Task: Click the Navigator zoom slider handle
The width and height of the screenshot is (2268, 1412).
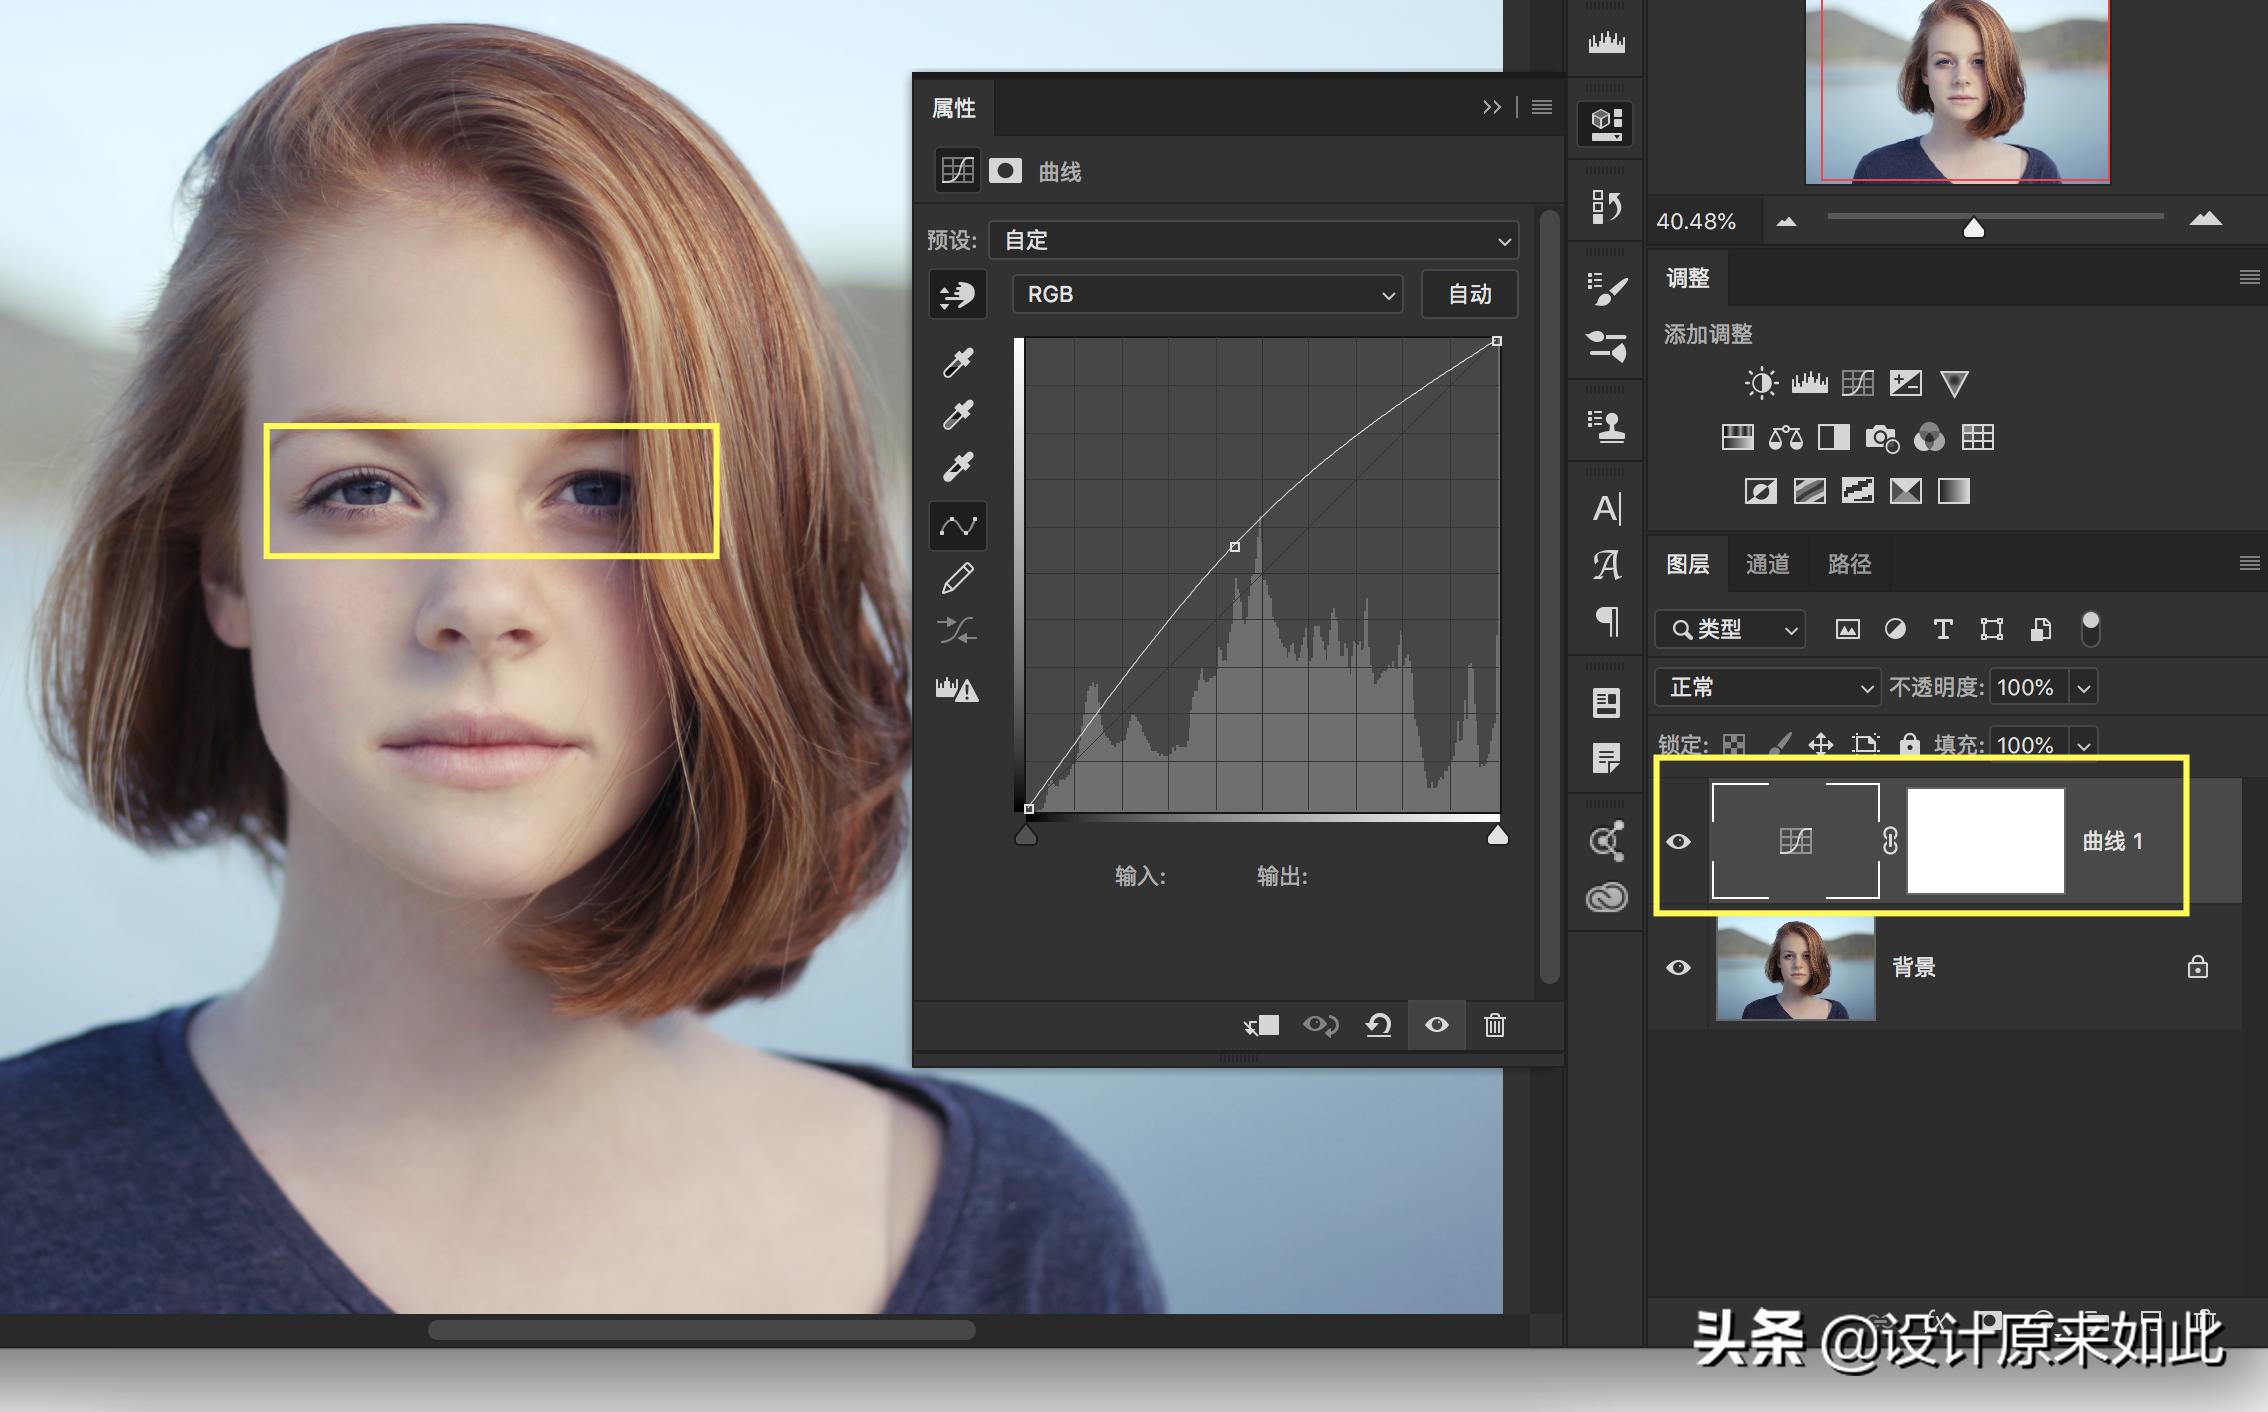Action: [x=1973, y=228]
